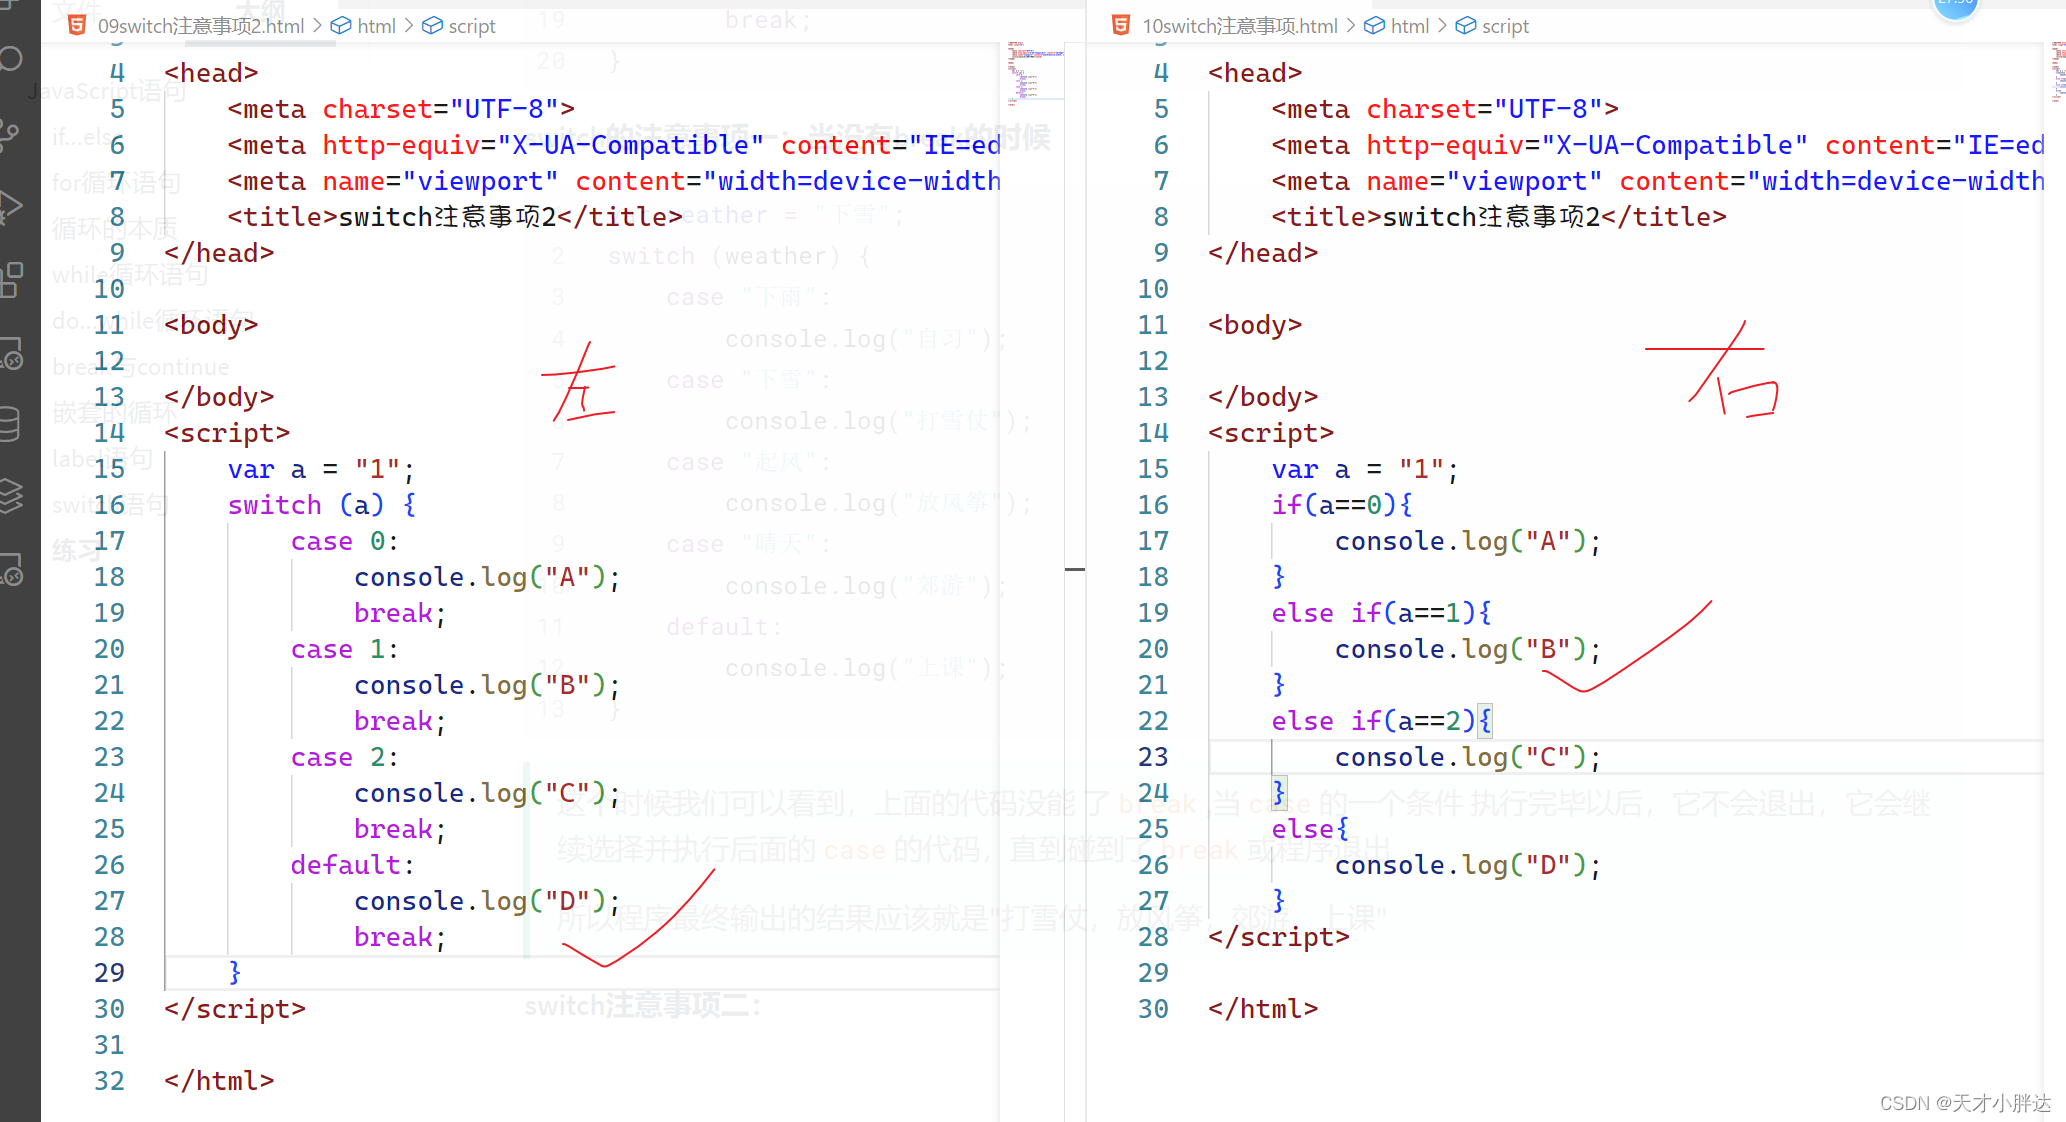2066x1122 pixels.
Task: Click line number 16 in right editor
Action: coord(1153,505)
